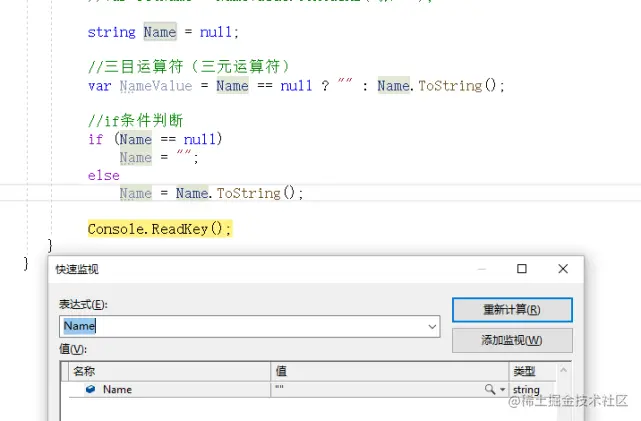Click the 'var' keyword in the code

click(99, 86)
